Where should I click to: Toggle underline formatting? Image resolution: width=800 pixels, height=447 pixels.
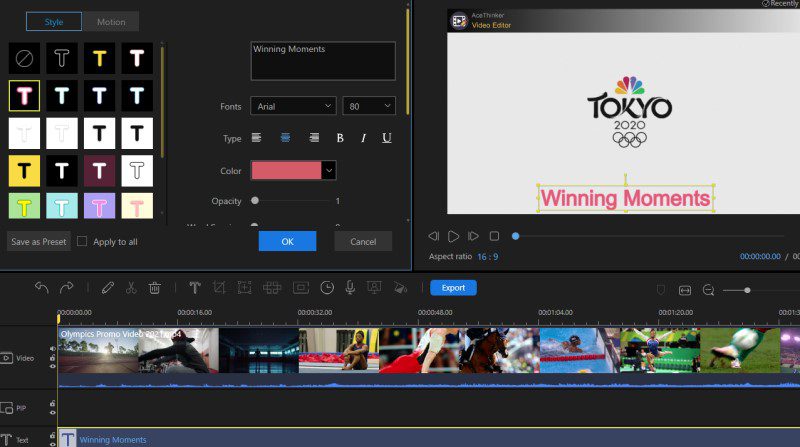tap(387, 138)
